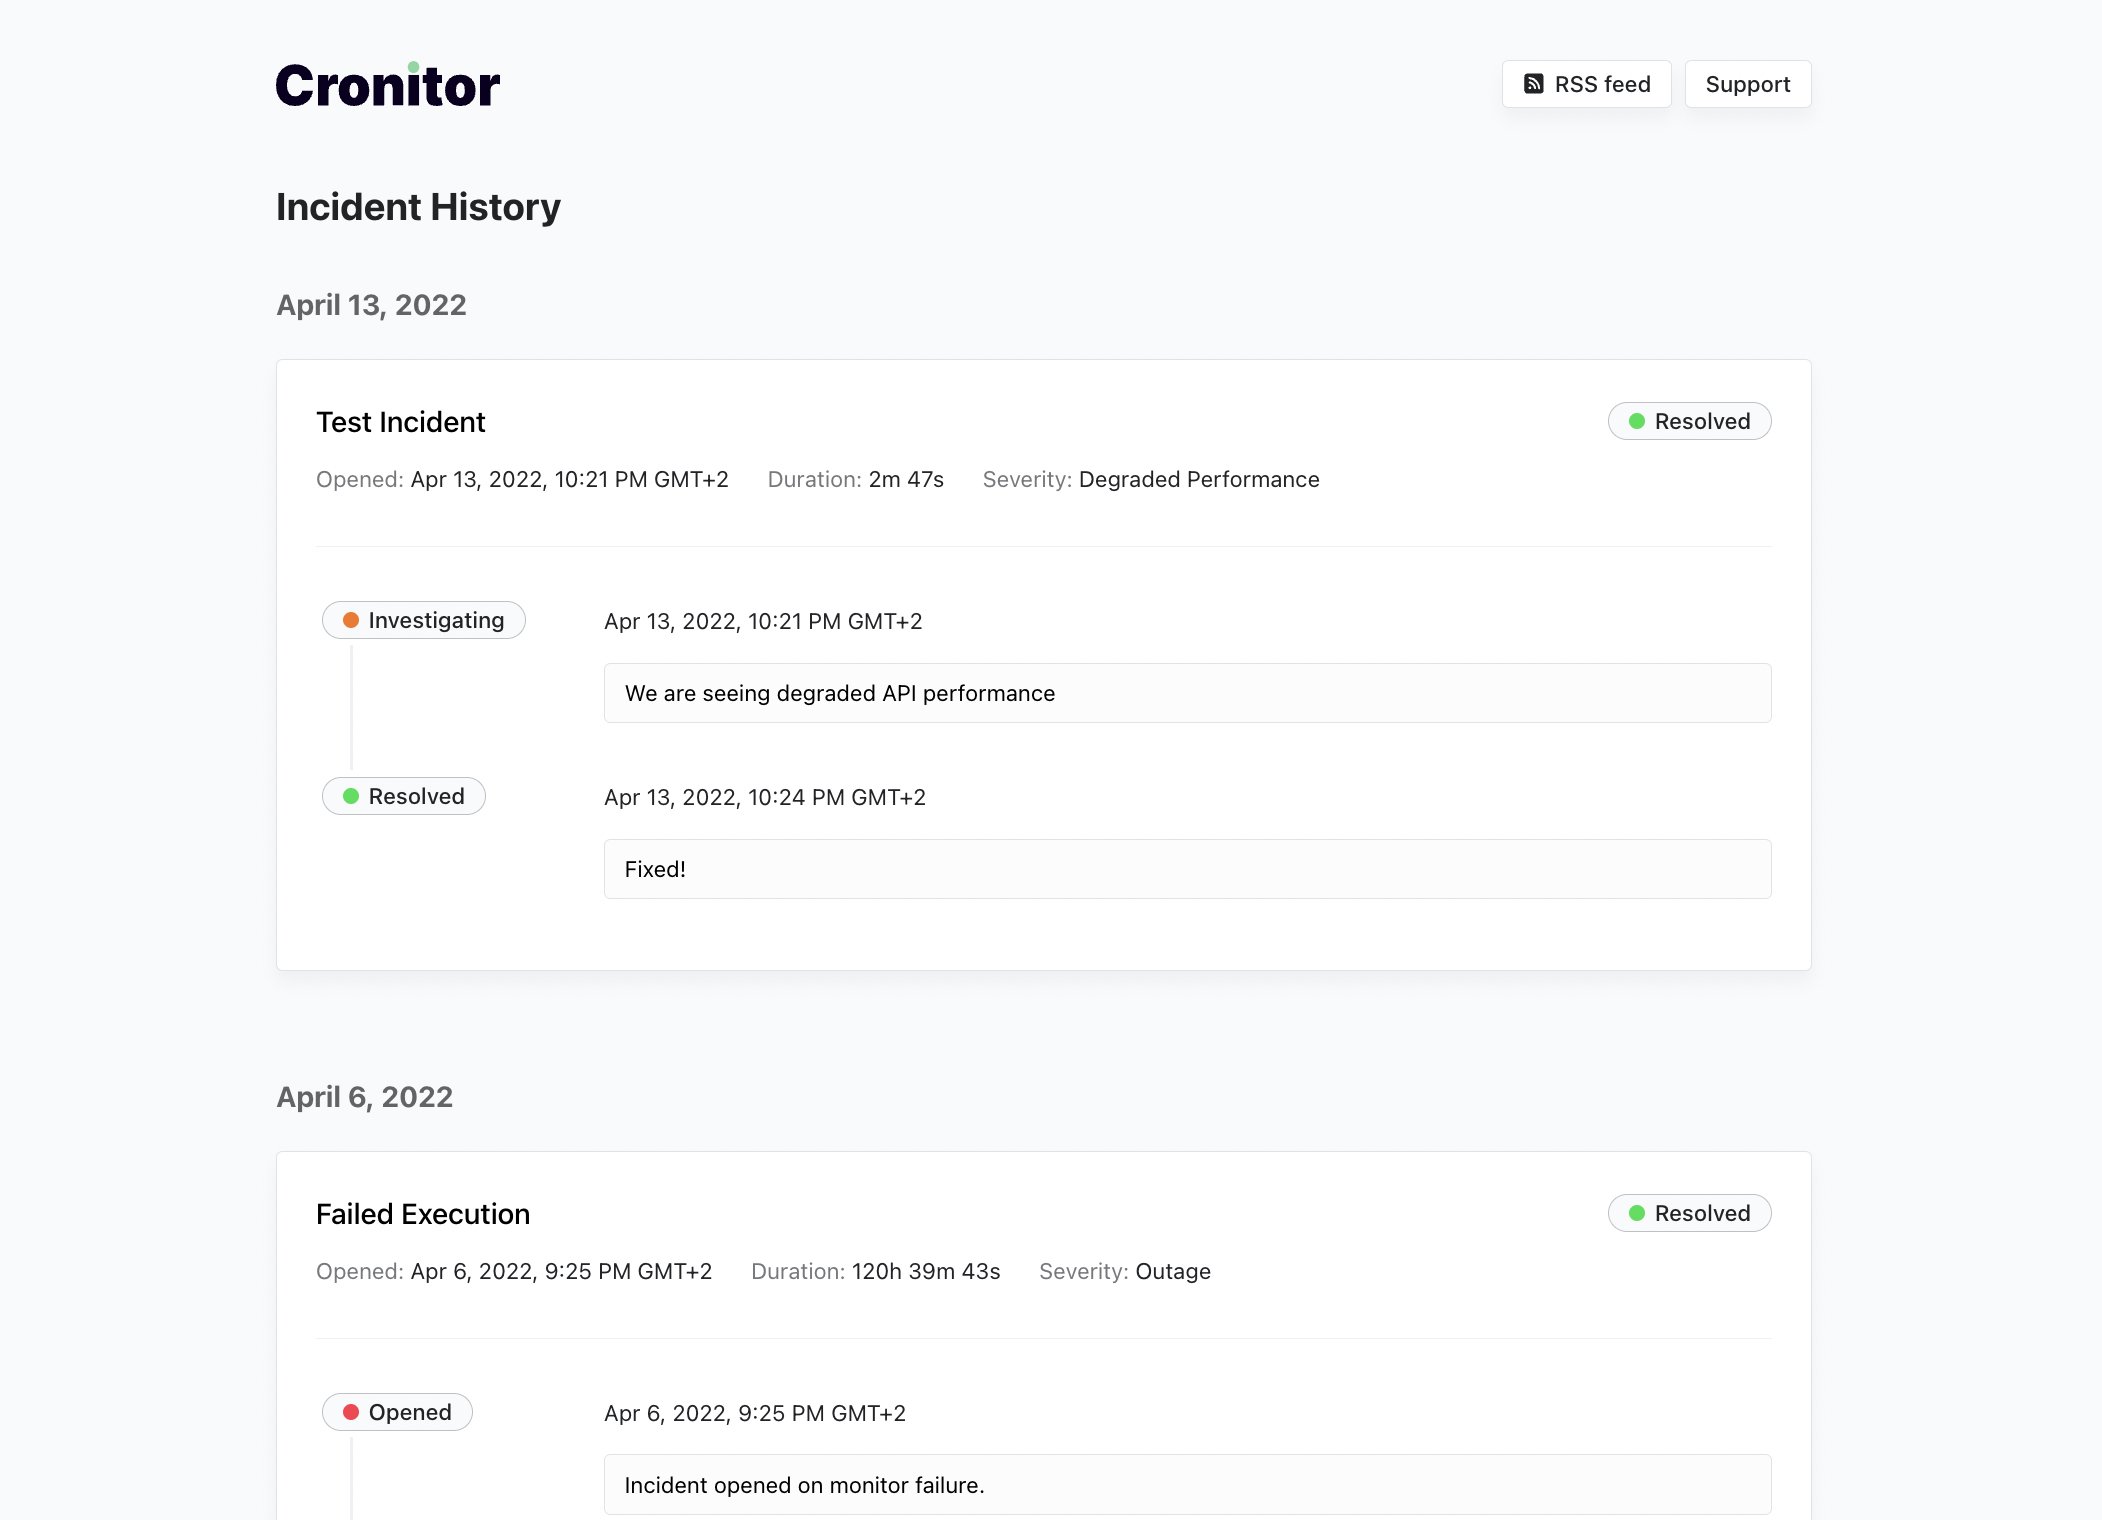Open the RSS feed button

click(x=1586, y=84)
